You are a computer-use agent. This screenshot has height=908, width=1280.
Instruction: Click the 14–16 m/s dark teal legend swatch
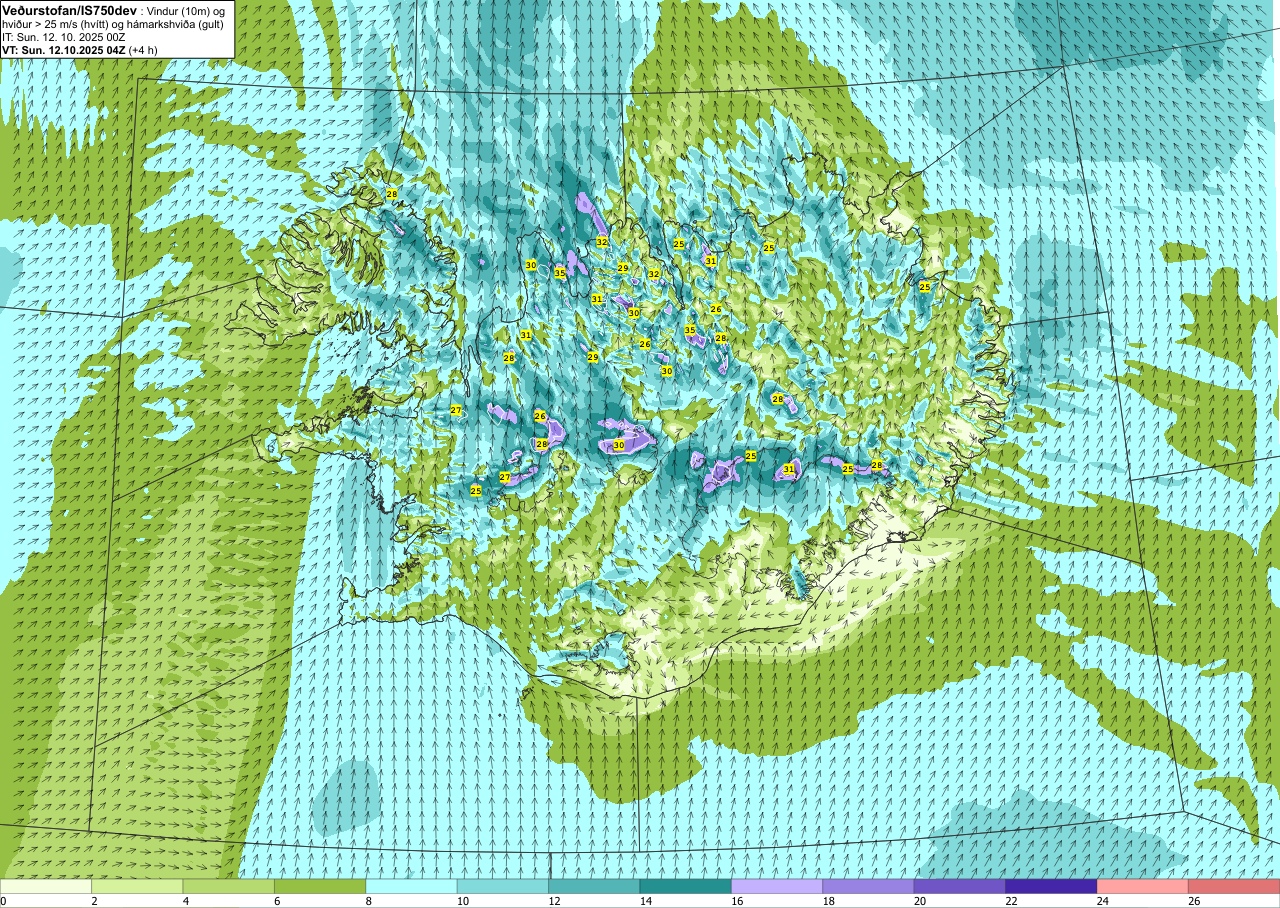point(686,886)
